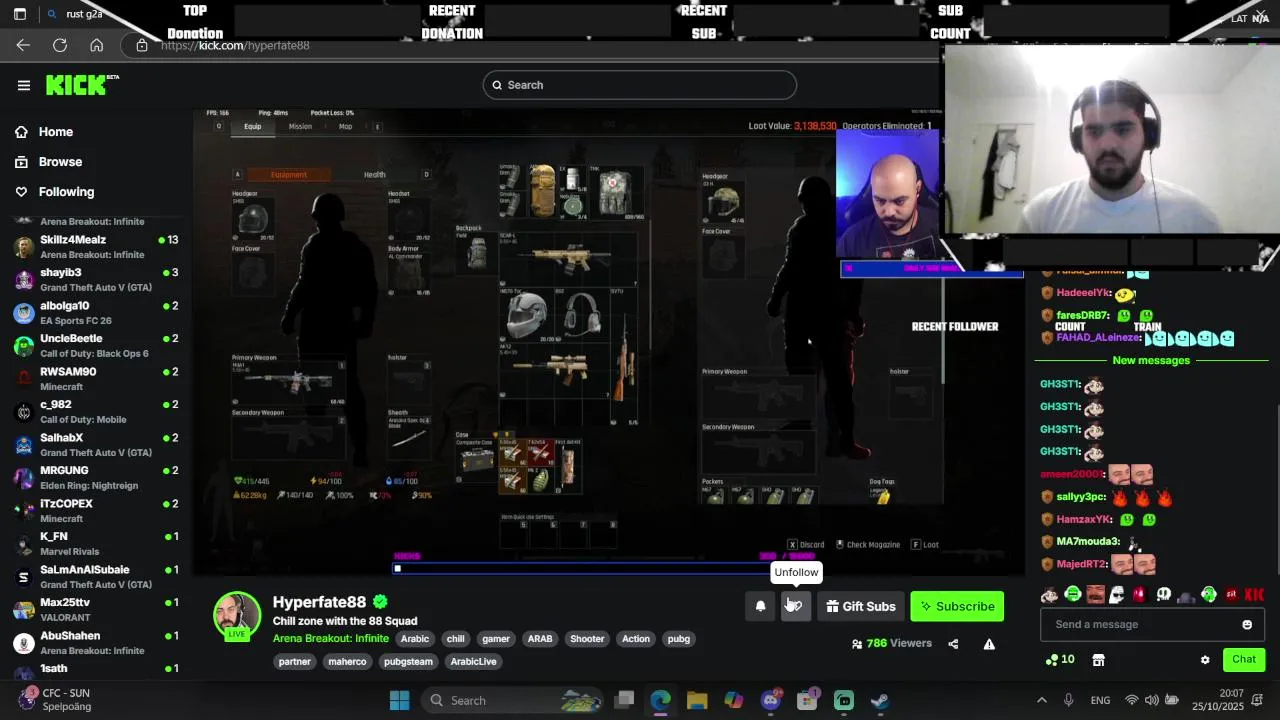
Task: Open emoji picker in message box
Action: tap(1247, 625)
